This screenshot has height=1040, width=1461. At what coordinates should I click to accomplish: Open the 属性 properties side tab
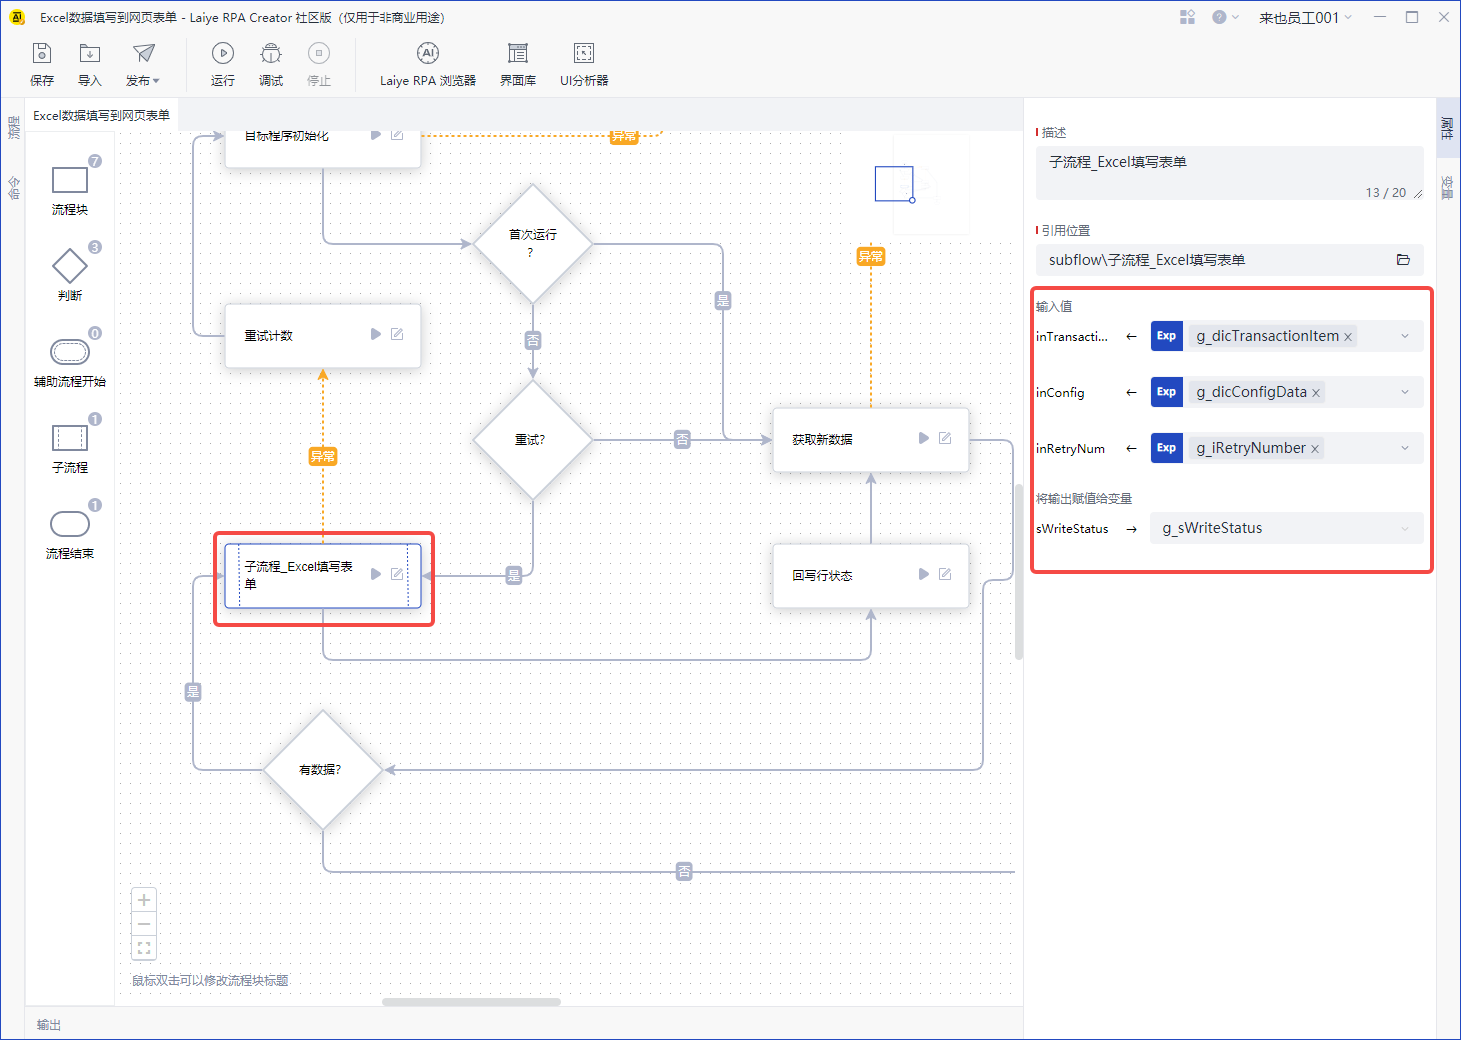pos(1447,127)
